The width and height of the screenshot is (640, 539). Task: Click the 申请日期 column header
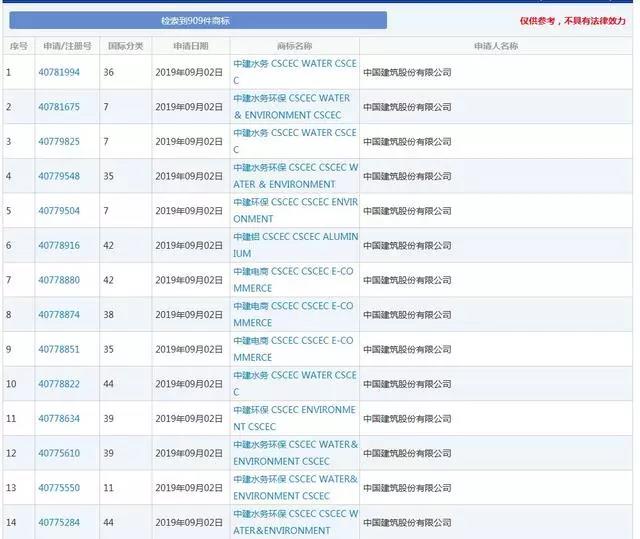(x=190, y=46)
